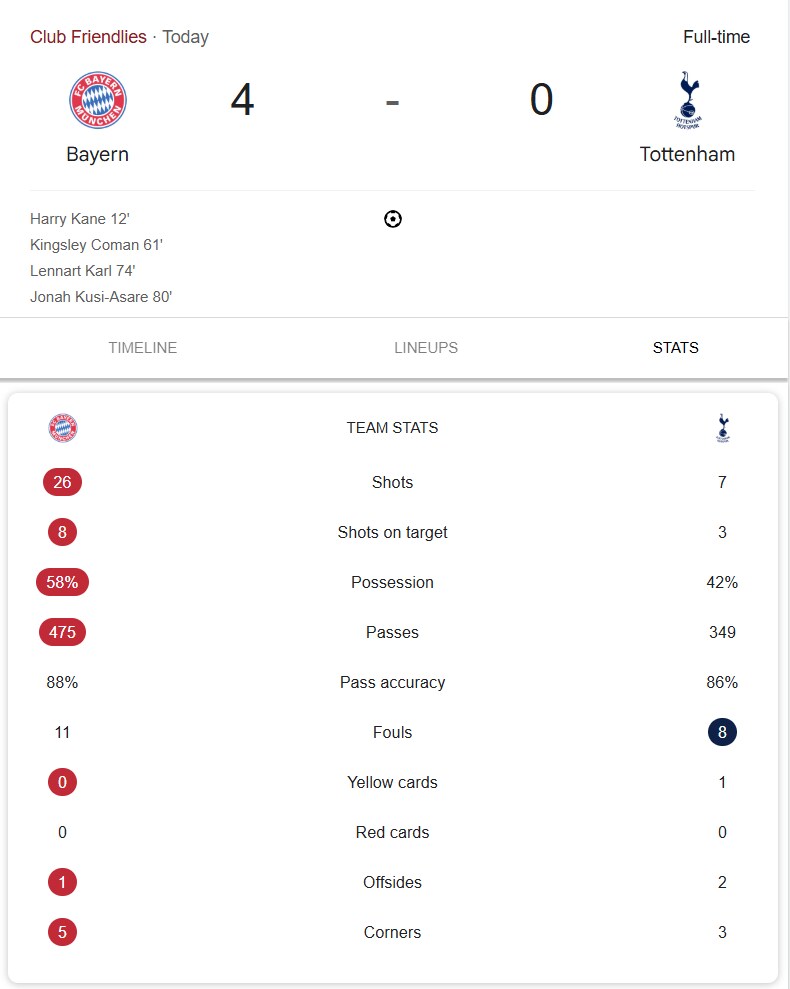Click the Tottenham Hotspur crest logo

click(x=687, y=100)
